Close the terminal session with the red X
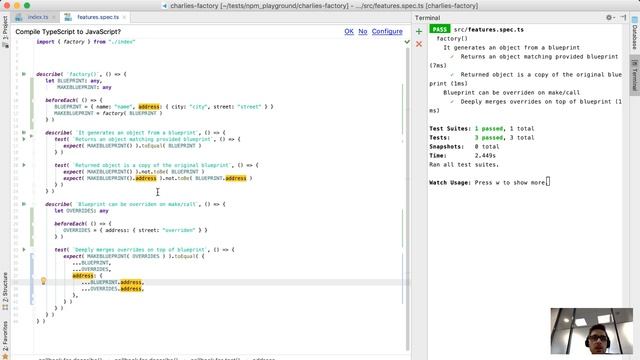Viewport: 640px width, 360px height. pos(419,44)
